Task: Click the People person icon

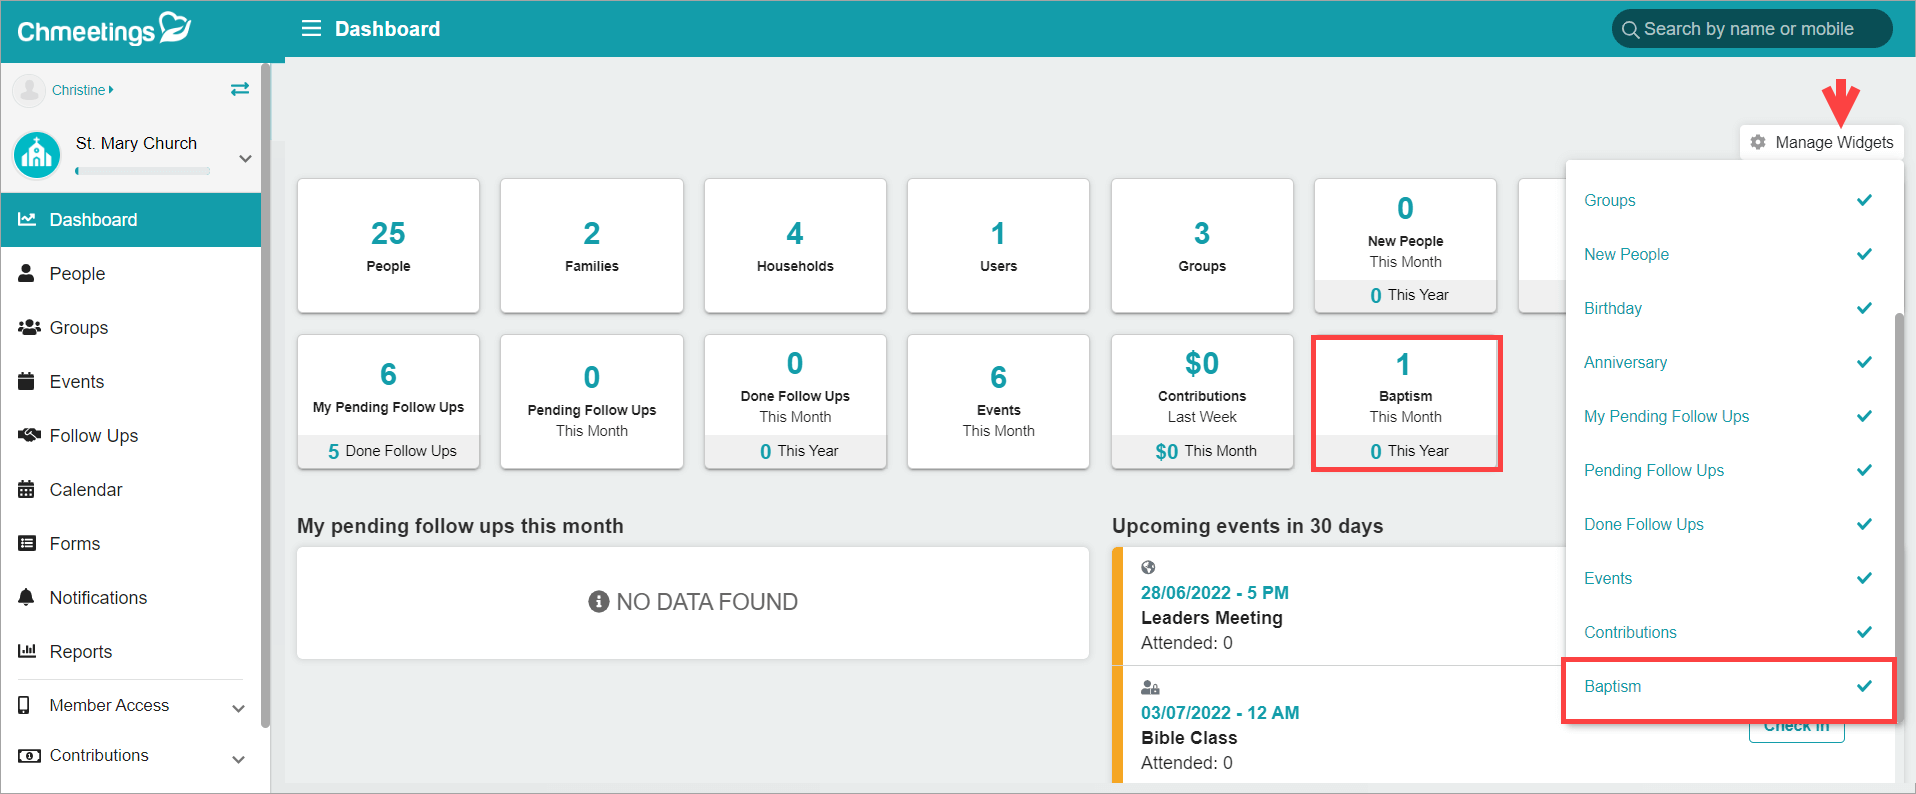Action: (x=27, y=273)
